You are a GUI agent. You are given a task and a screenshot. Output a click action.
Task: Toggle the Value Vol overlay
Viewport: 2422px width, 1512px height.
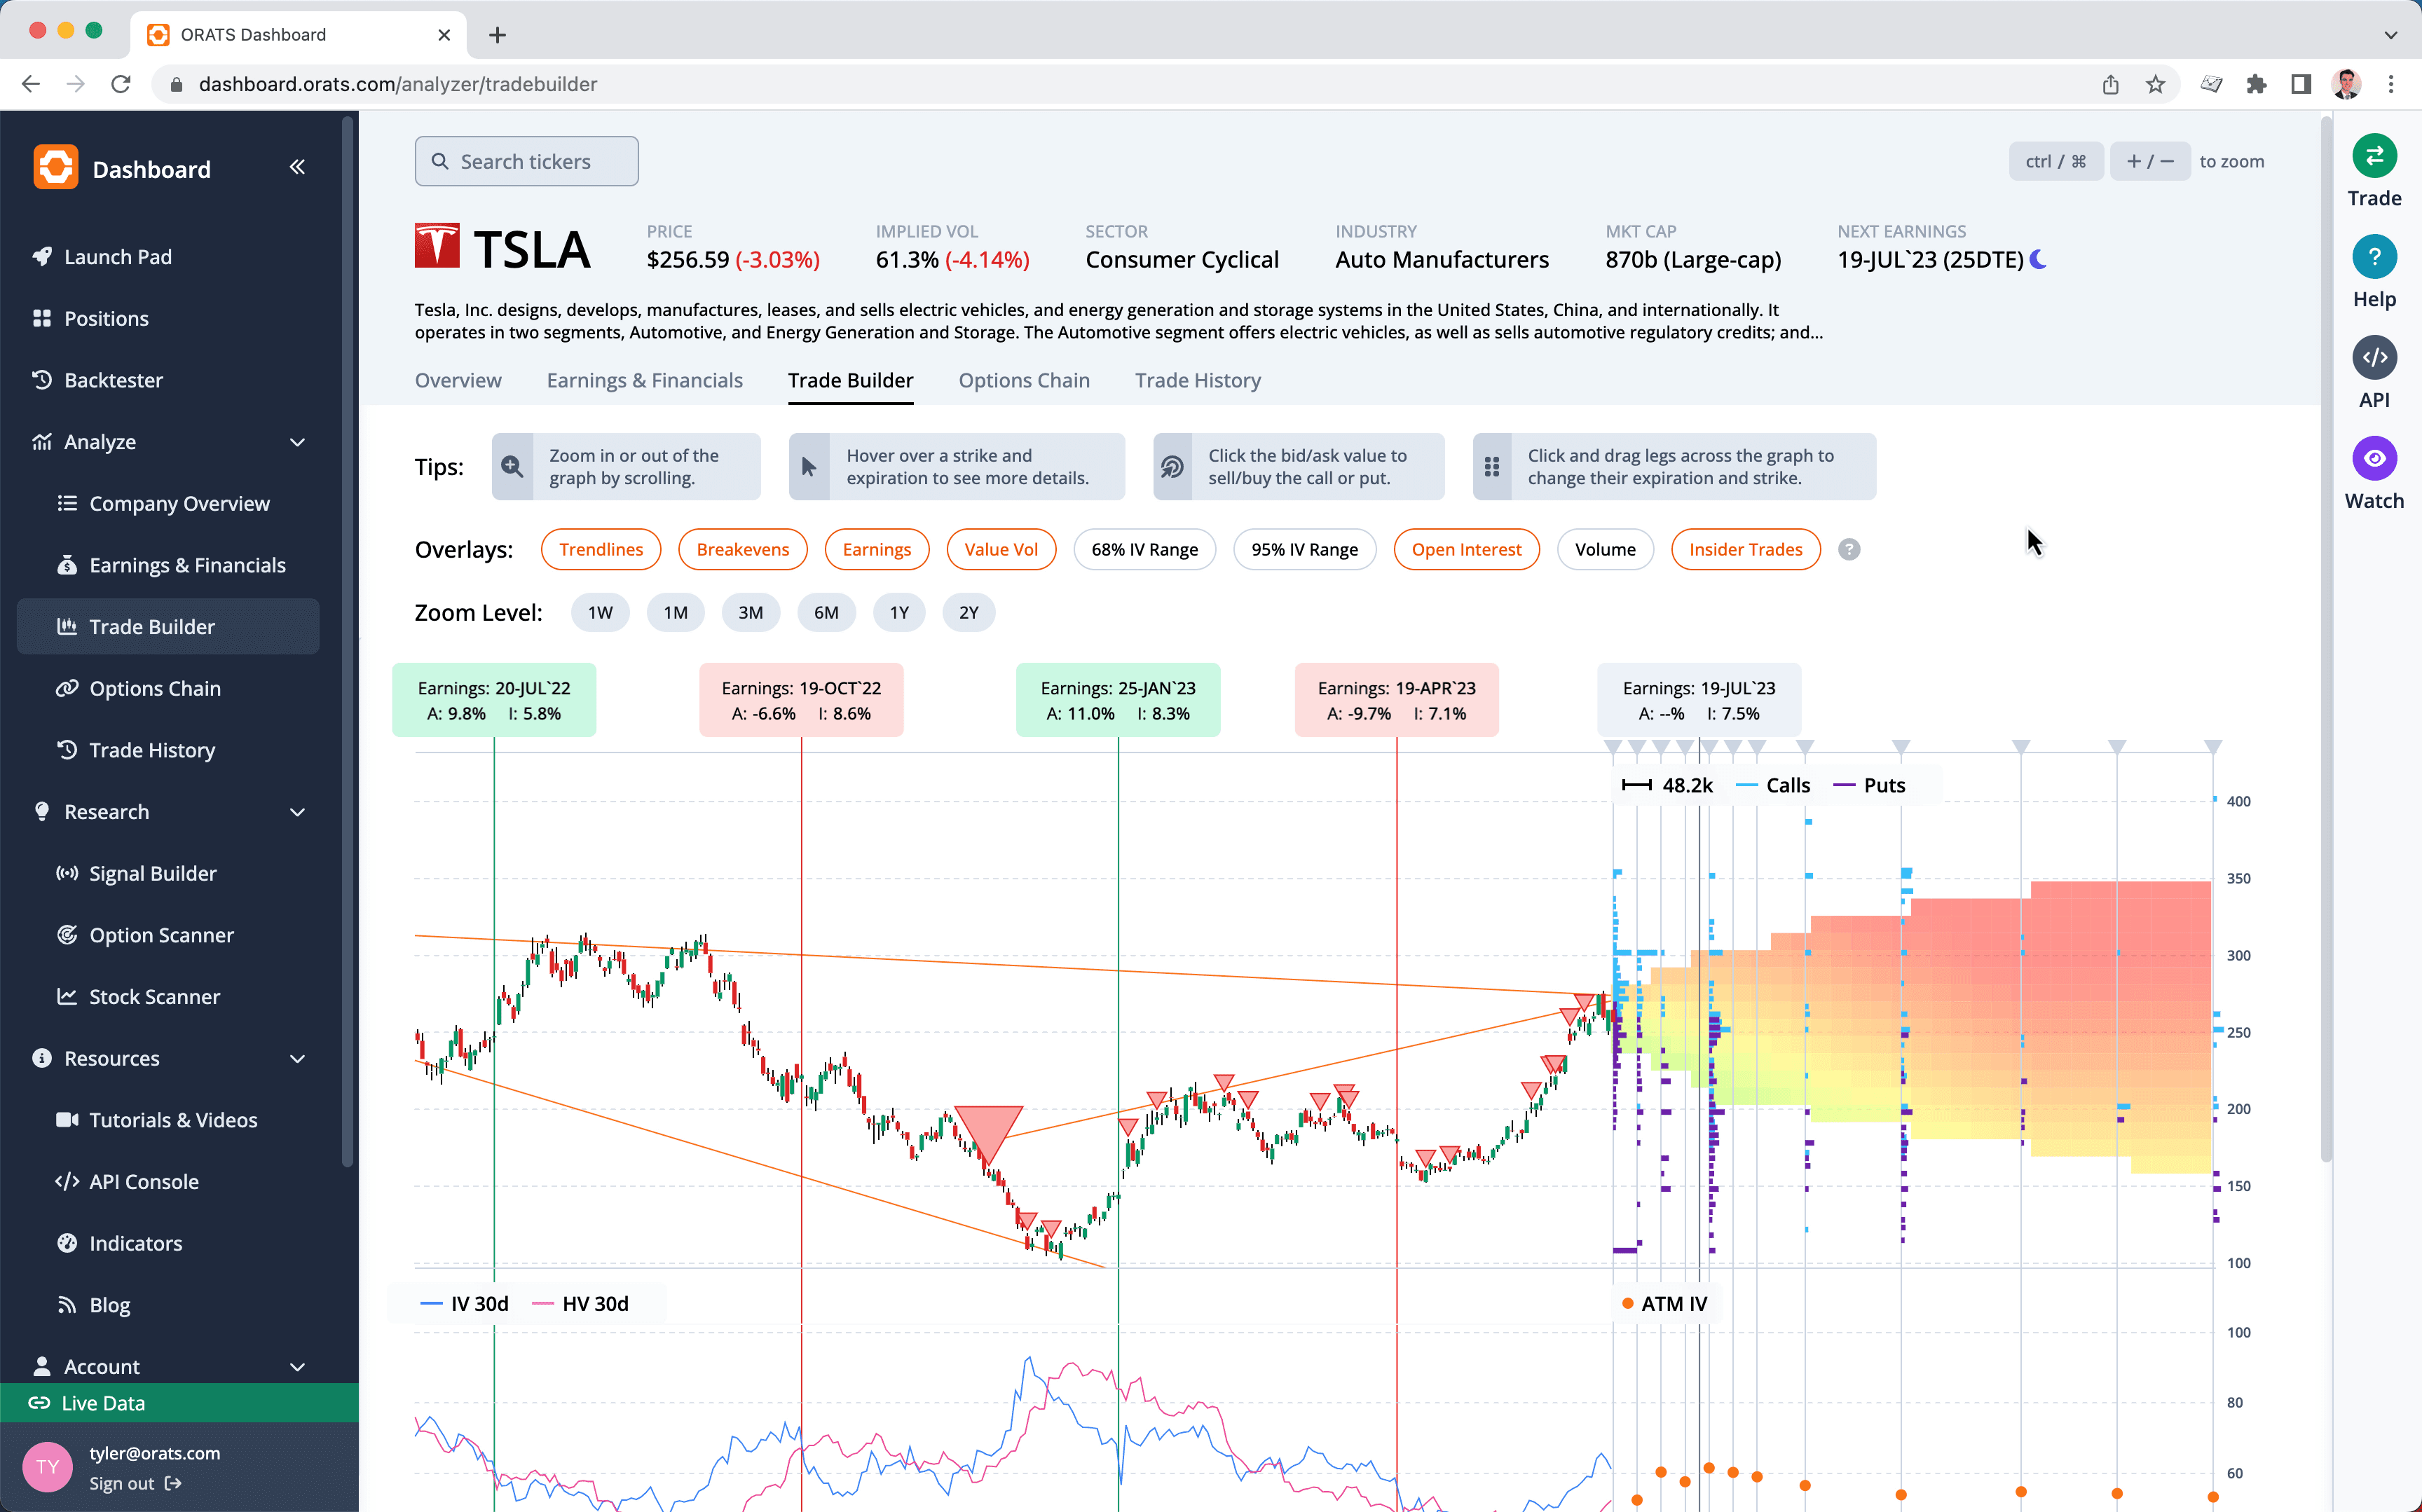tap(1001, 549)
